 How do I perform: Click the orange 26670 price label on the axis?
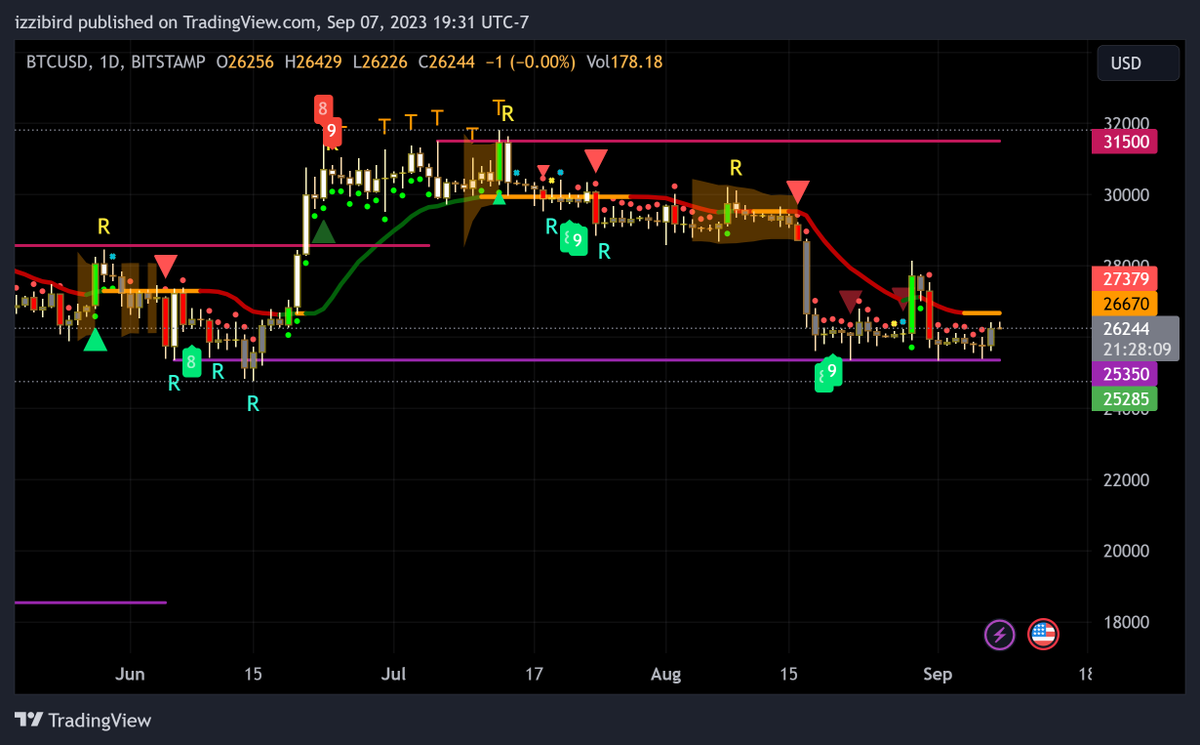click(x=1124, y=301)
